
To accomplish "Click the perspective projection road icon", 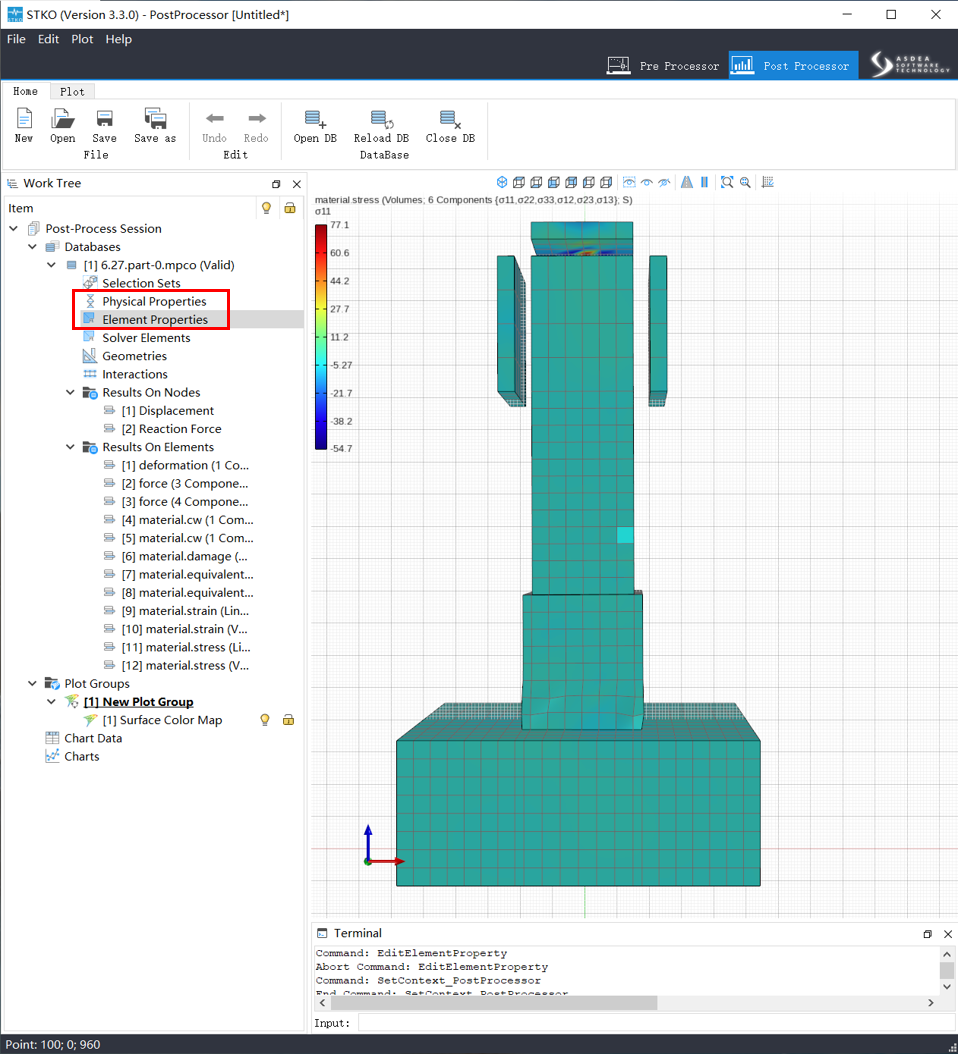I will point(686,182).
